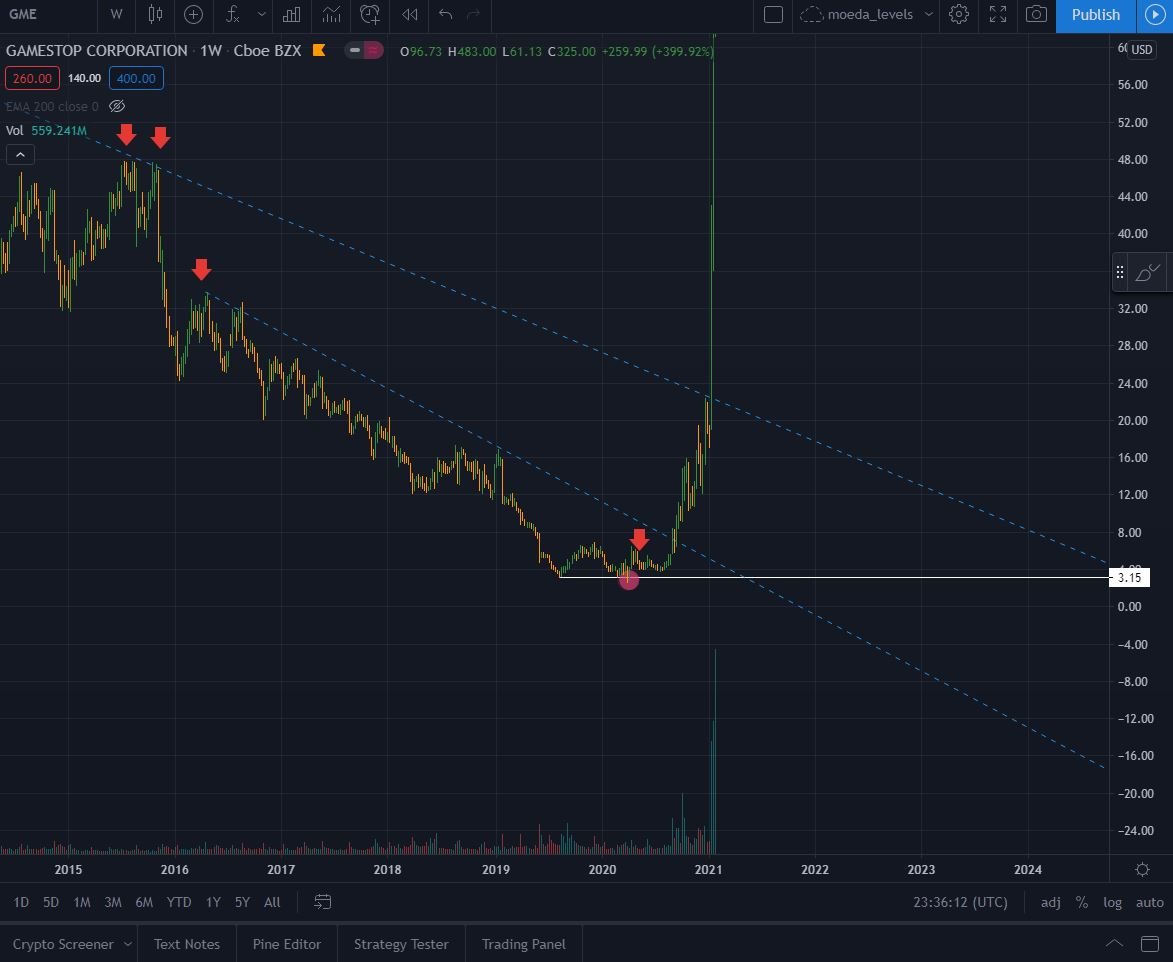Expand the bottom panel with the up caret
The height and width of the screenshot is (962, 1173).
[x=1114, y=944]
